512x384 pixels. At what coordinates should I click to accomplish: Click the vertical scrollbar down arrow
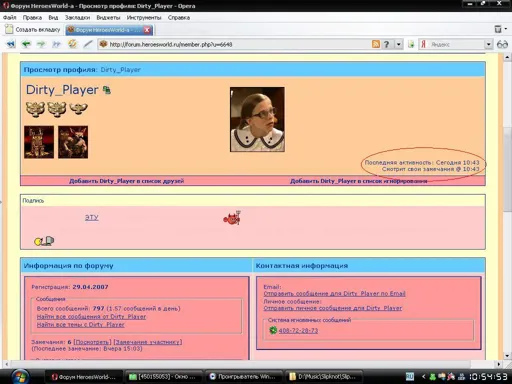tap(507, 356)
